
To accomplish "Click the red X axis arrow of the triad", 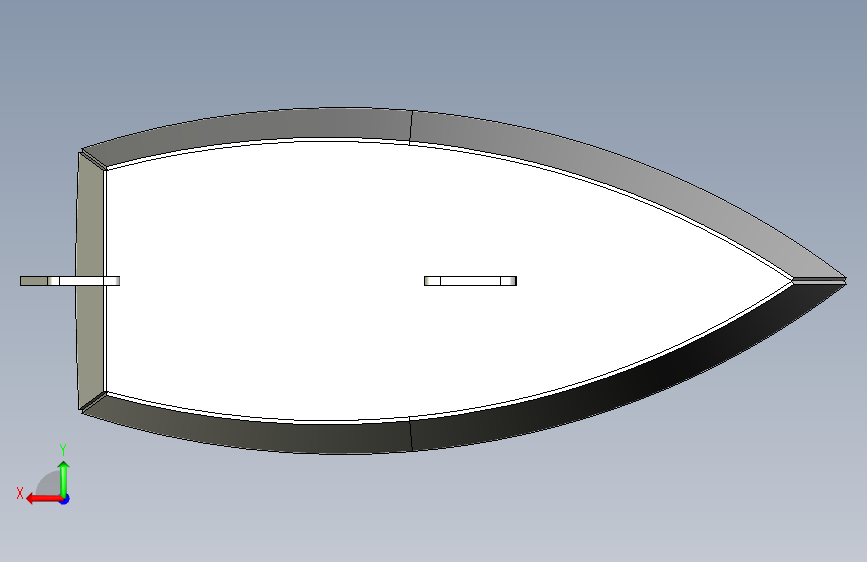I will [x=44, y=499].
